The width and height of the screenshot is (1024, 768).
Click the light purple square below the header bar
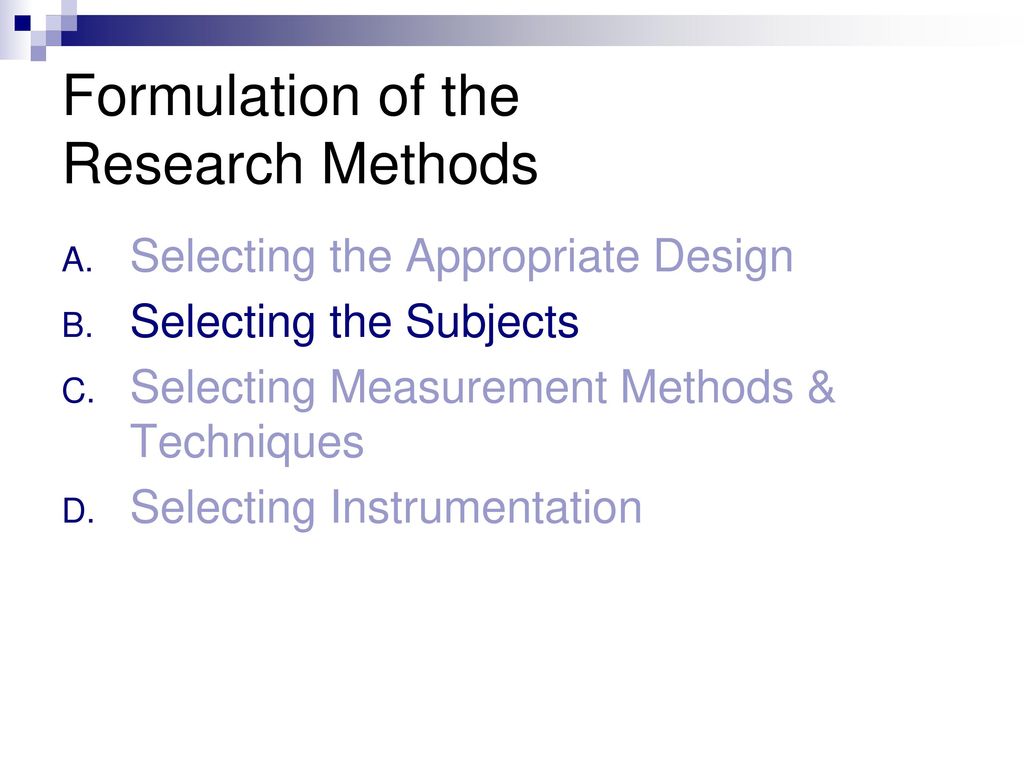39,54
